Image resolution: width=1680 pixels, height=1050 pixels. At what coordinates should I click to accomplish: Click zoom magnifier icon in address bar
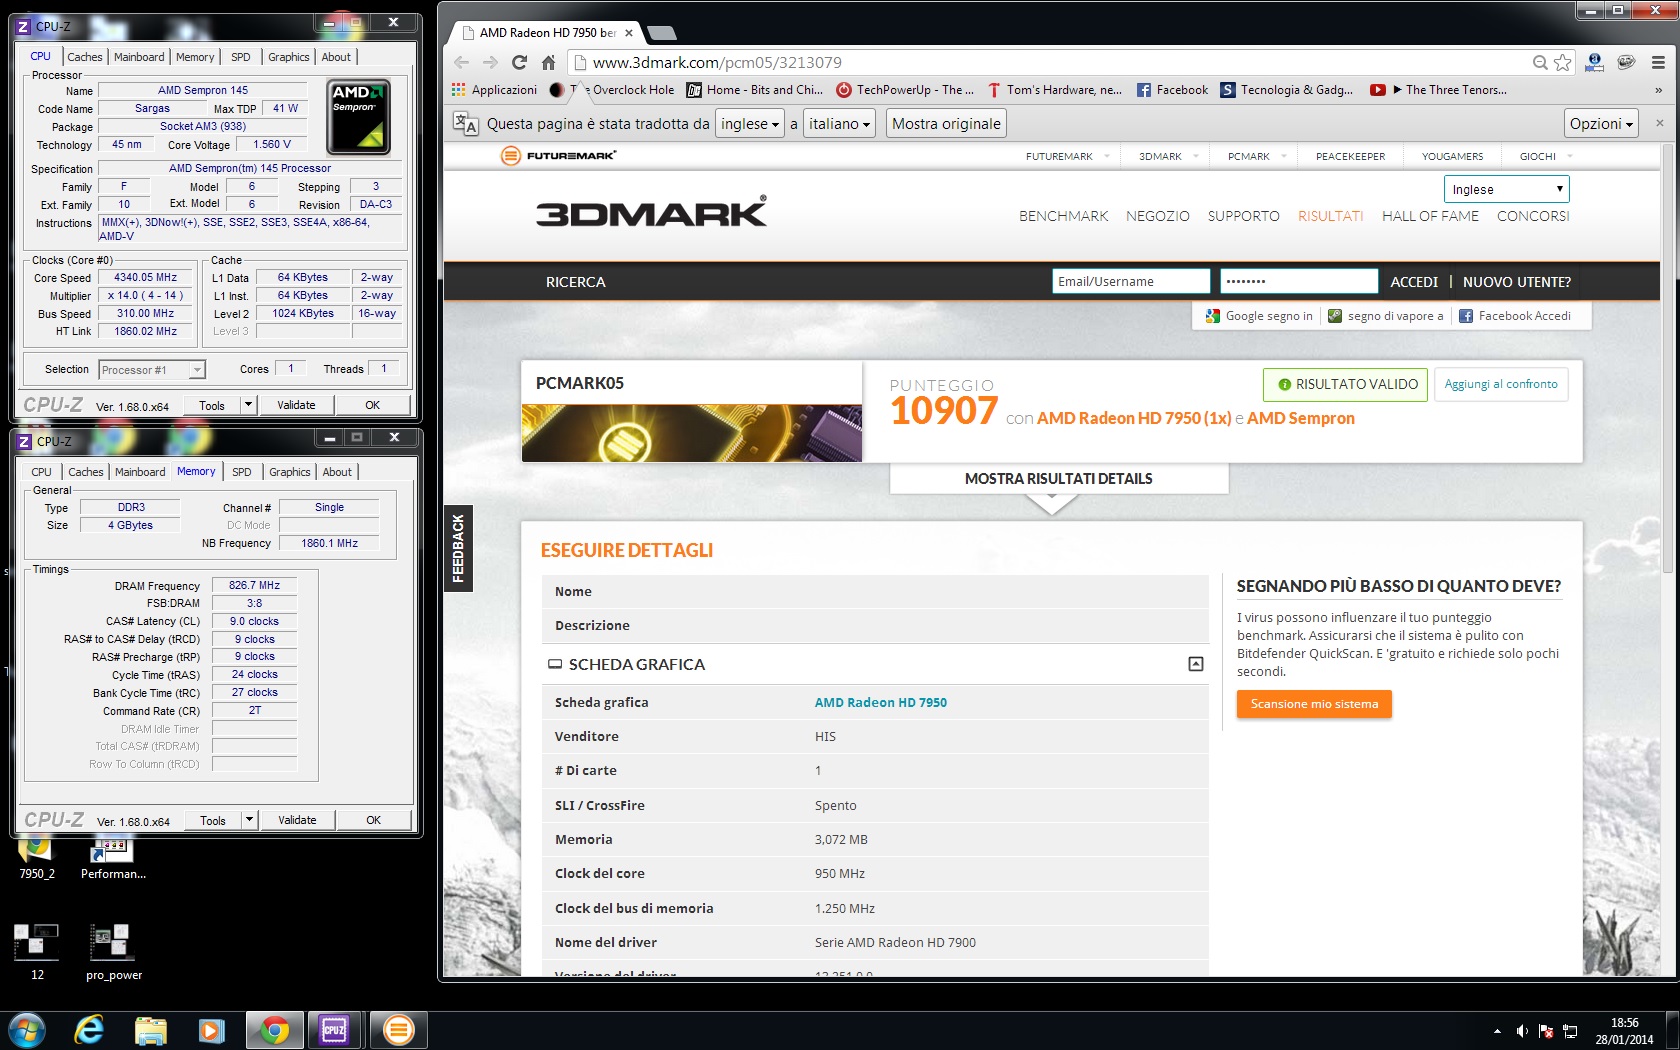click(x=1540, y=62)
